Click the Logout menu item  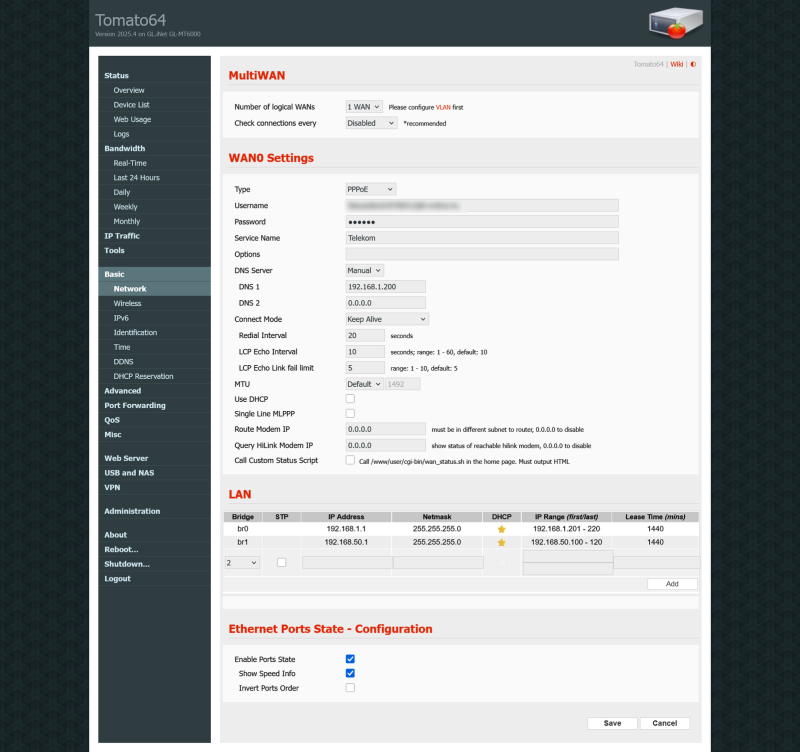pyautogui.click(x=117, y=579)
